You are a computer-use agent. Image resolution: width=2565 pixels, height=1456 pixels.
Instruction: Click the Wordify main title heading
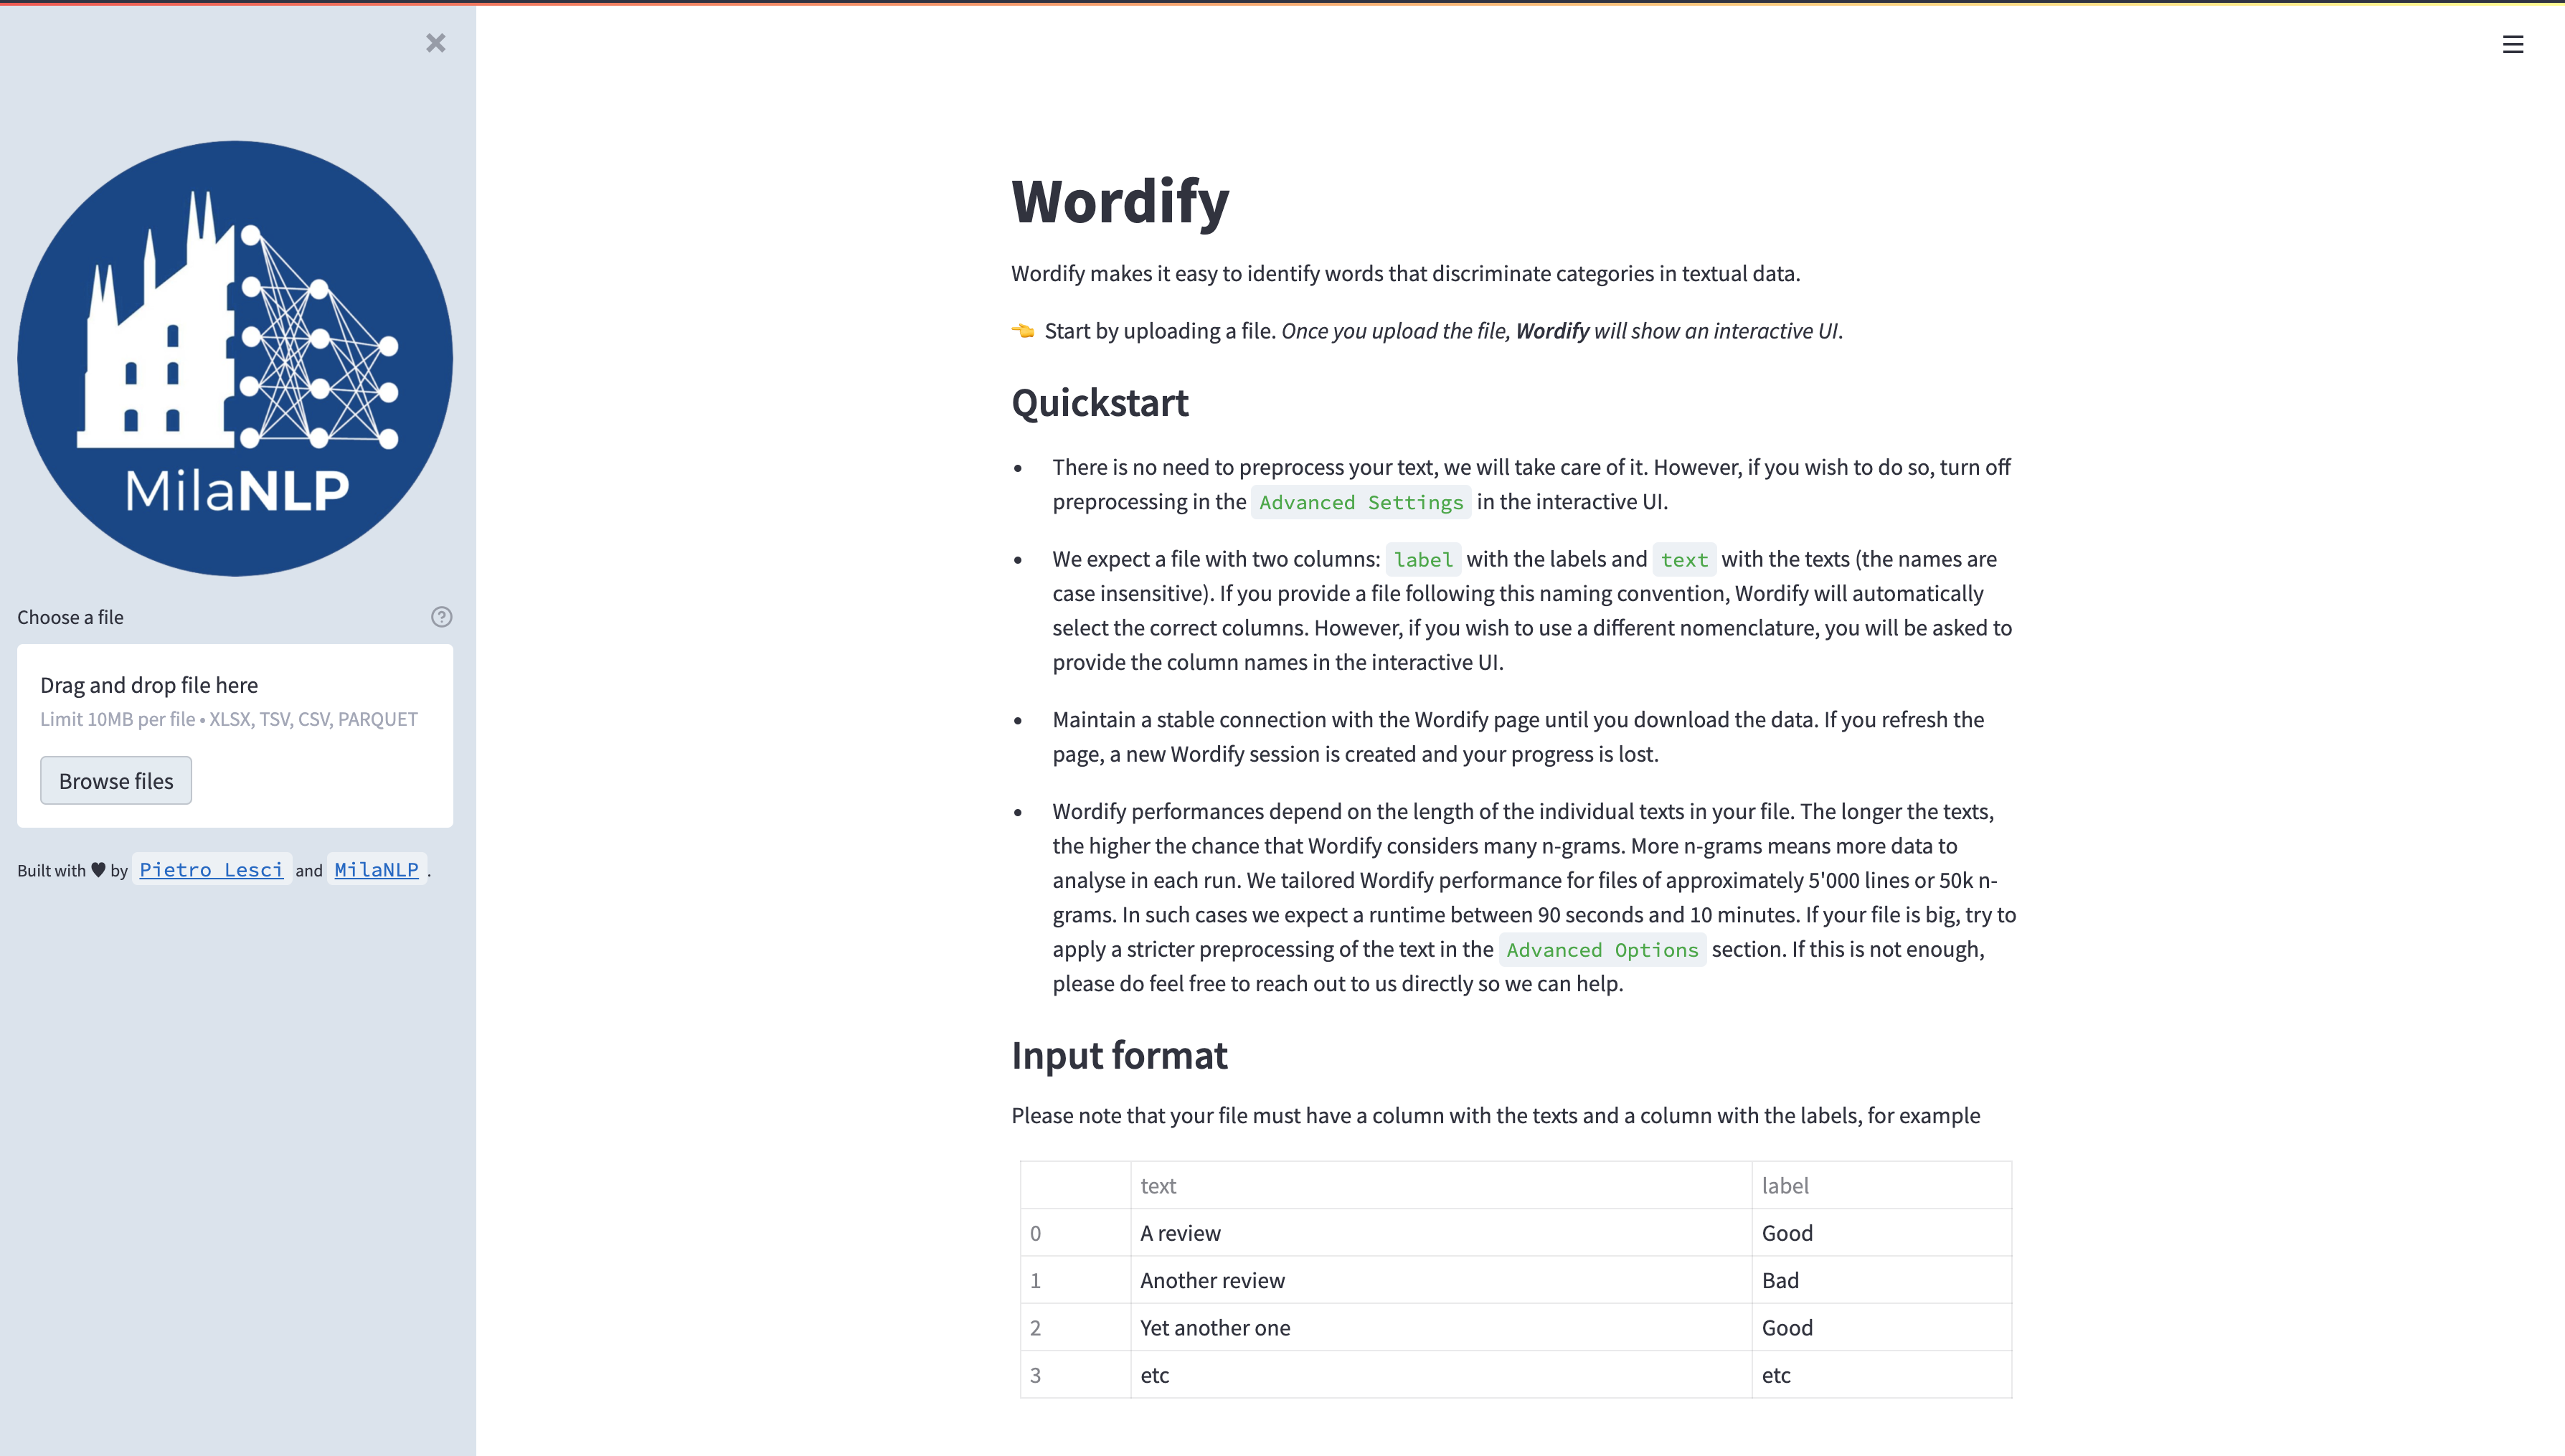click(x=1120, y=202)
